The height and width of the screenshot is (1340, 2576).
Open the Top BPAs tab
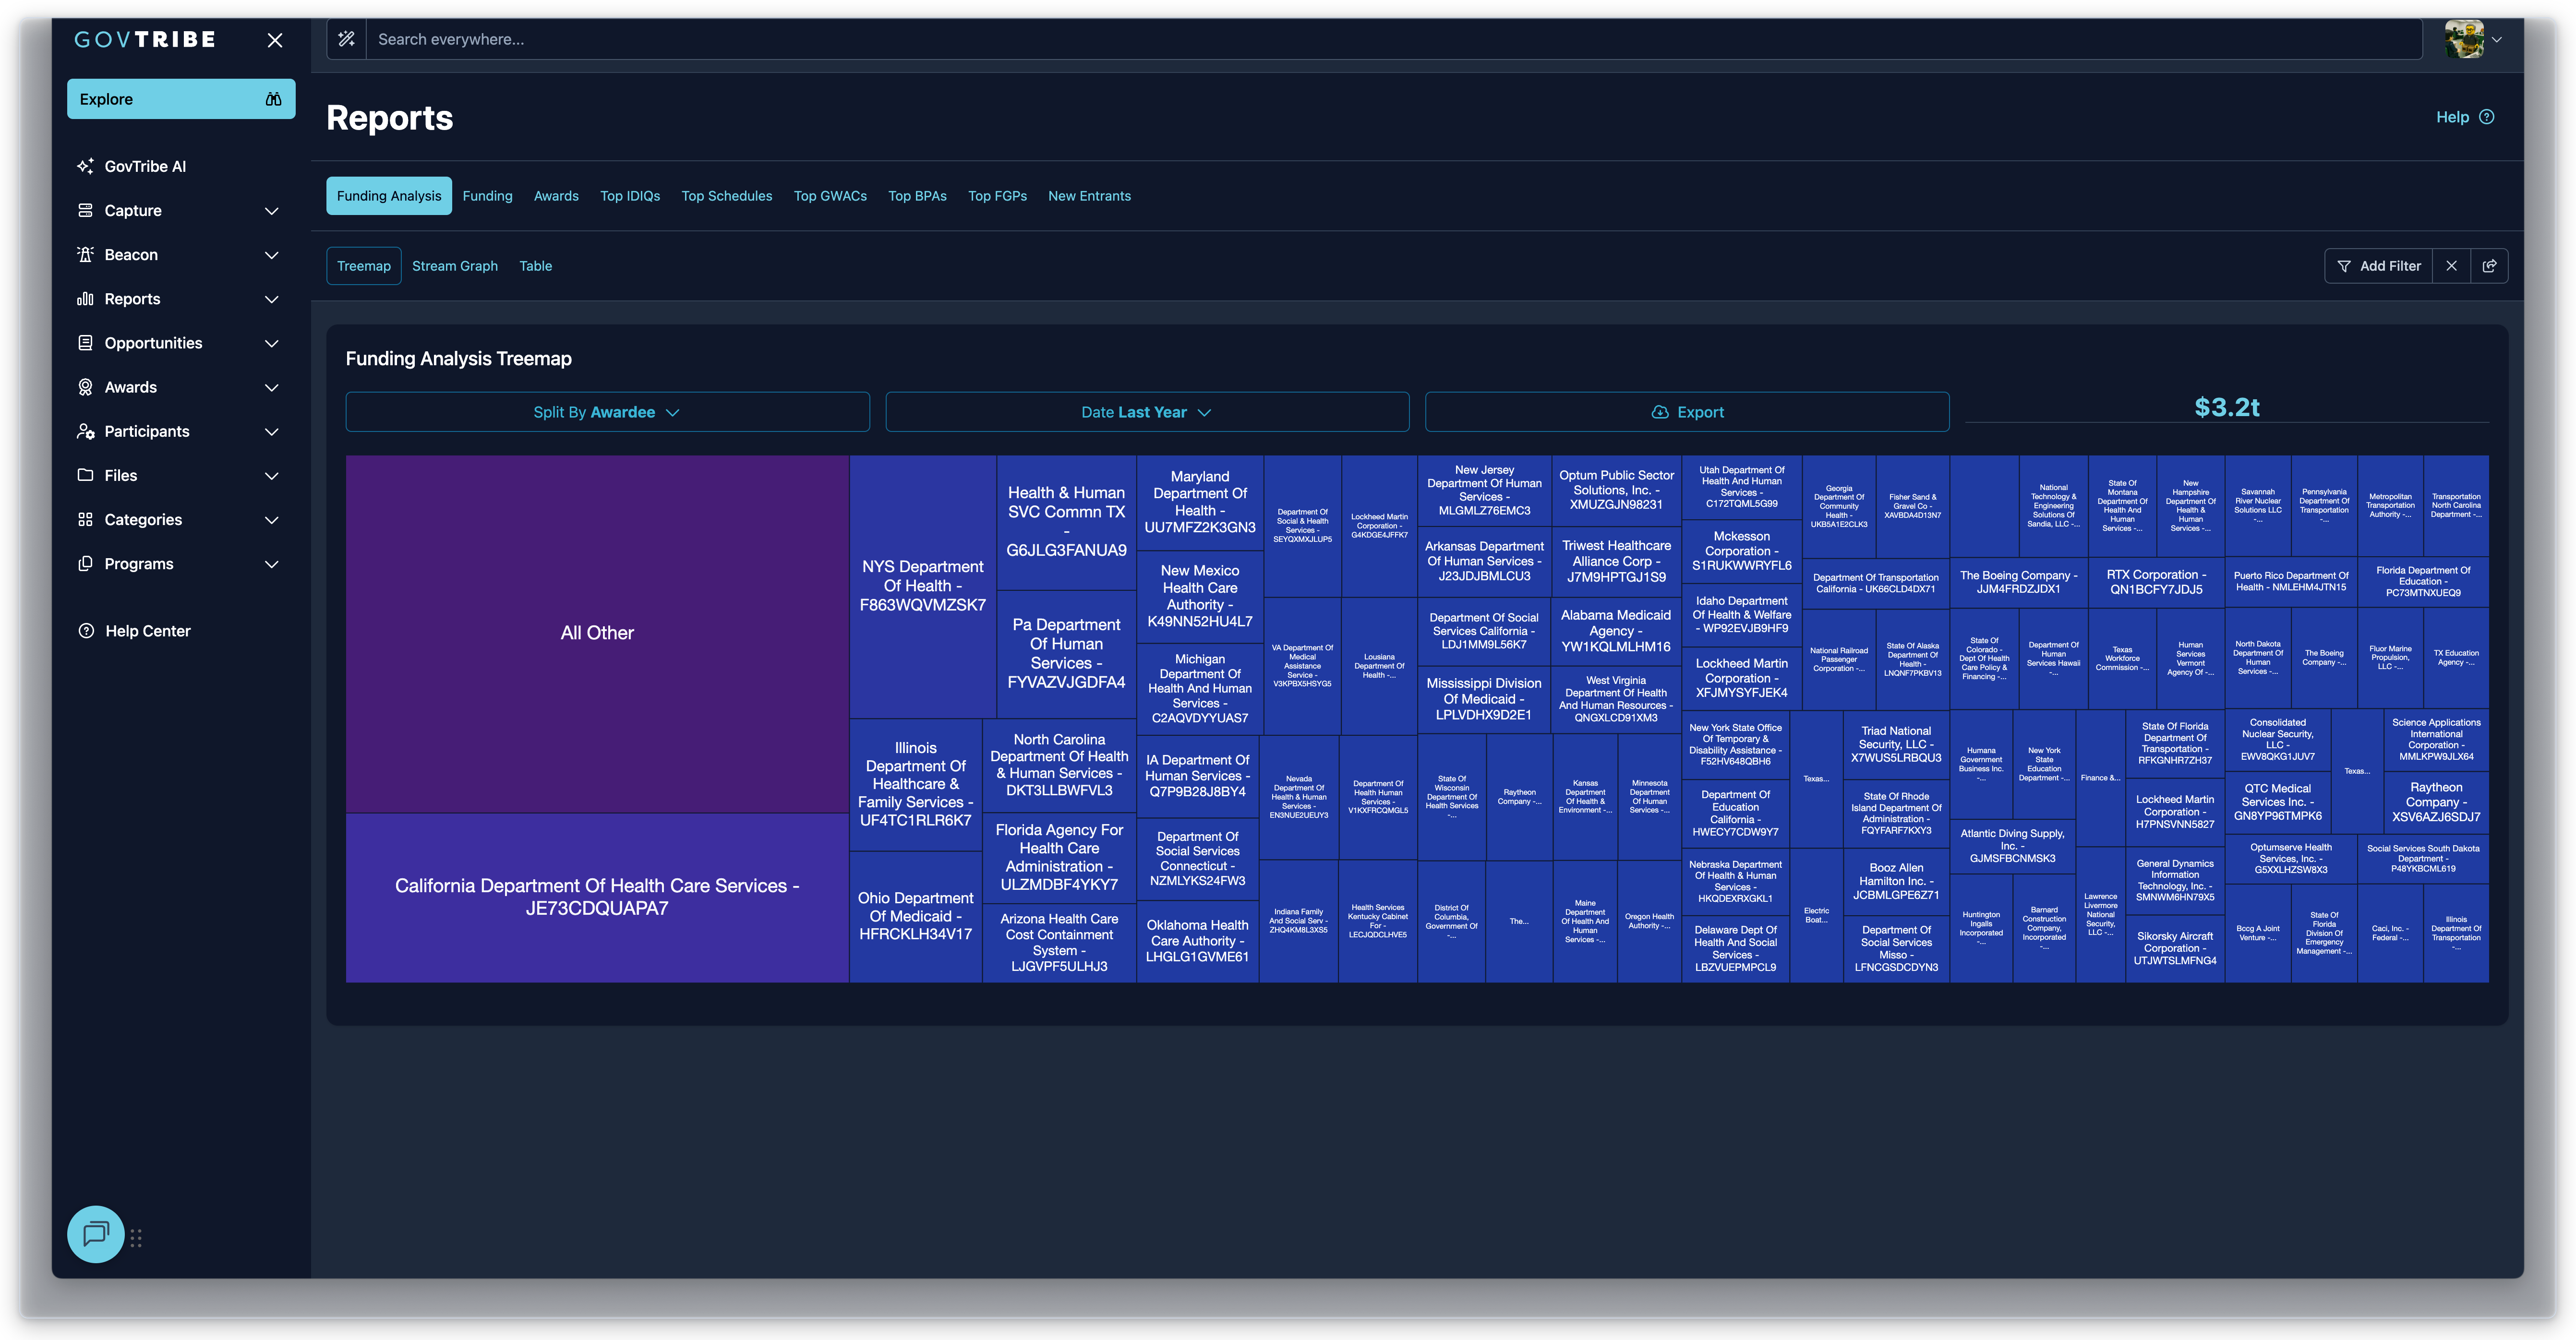[x=917, y=196]
